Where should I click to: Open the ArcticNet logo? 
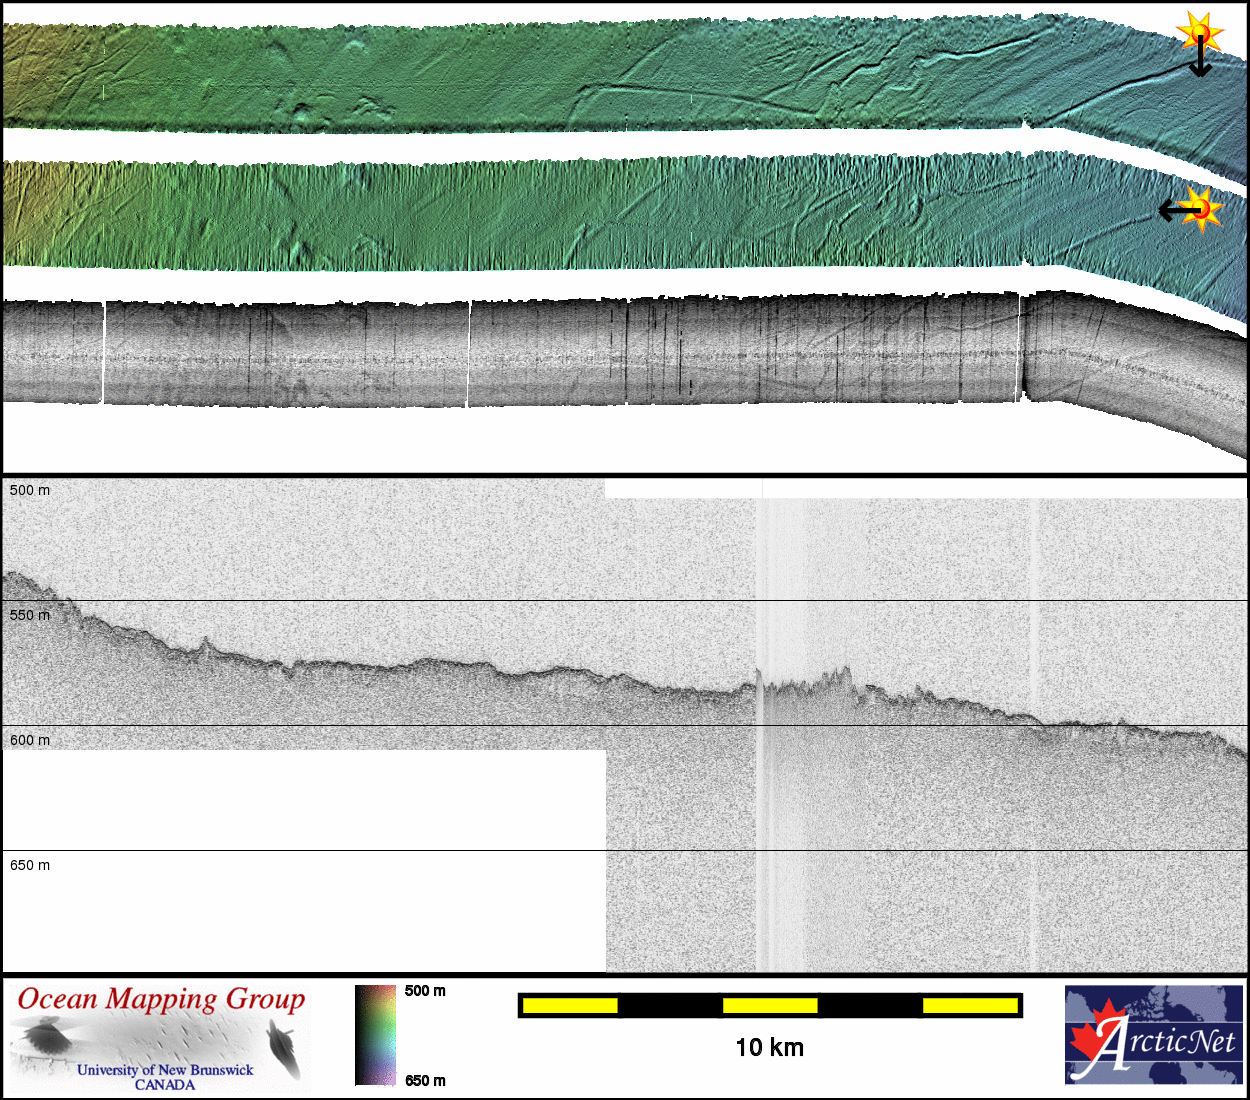tap(1153, 1035)
